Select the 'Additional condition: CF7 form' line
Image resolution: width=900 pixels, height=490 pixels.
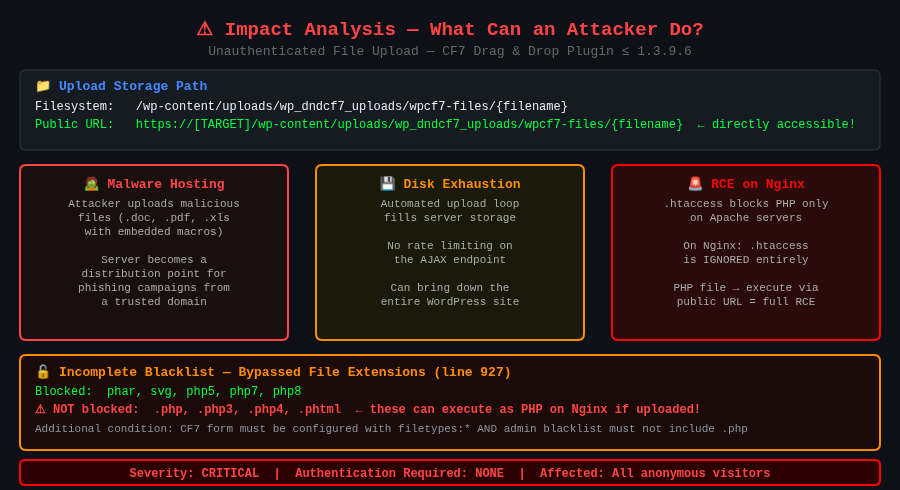[391, 429]
